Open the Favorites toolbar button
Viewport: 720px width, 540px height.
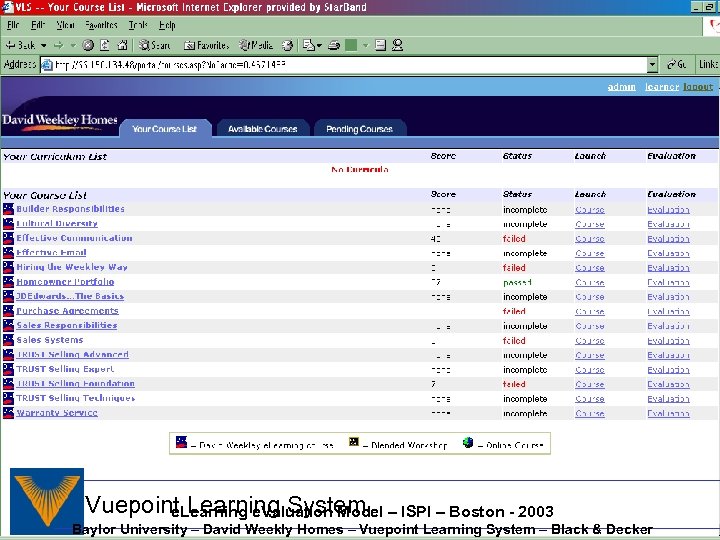coord(206,45)
